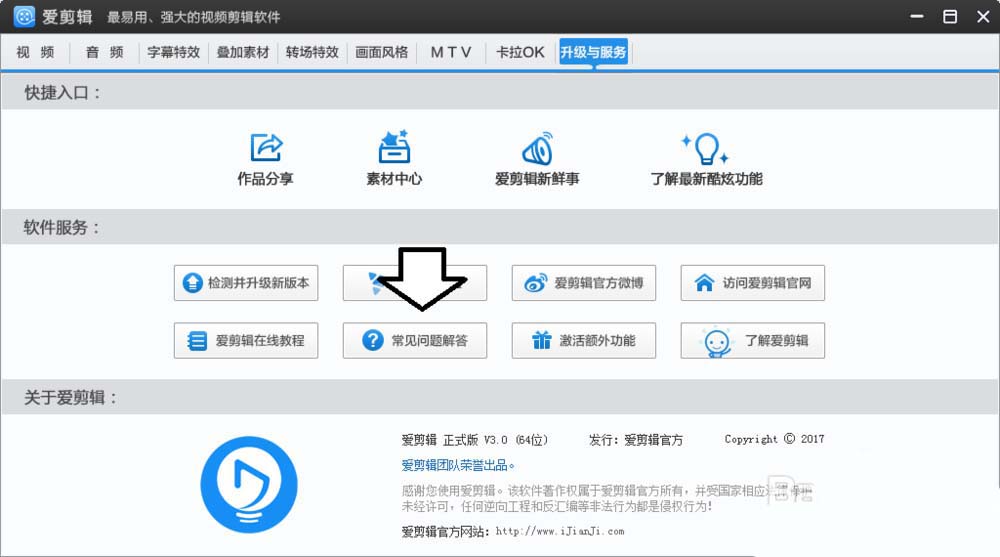Maximize the 爱剪辑 window

pos(950,17)
